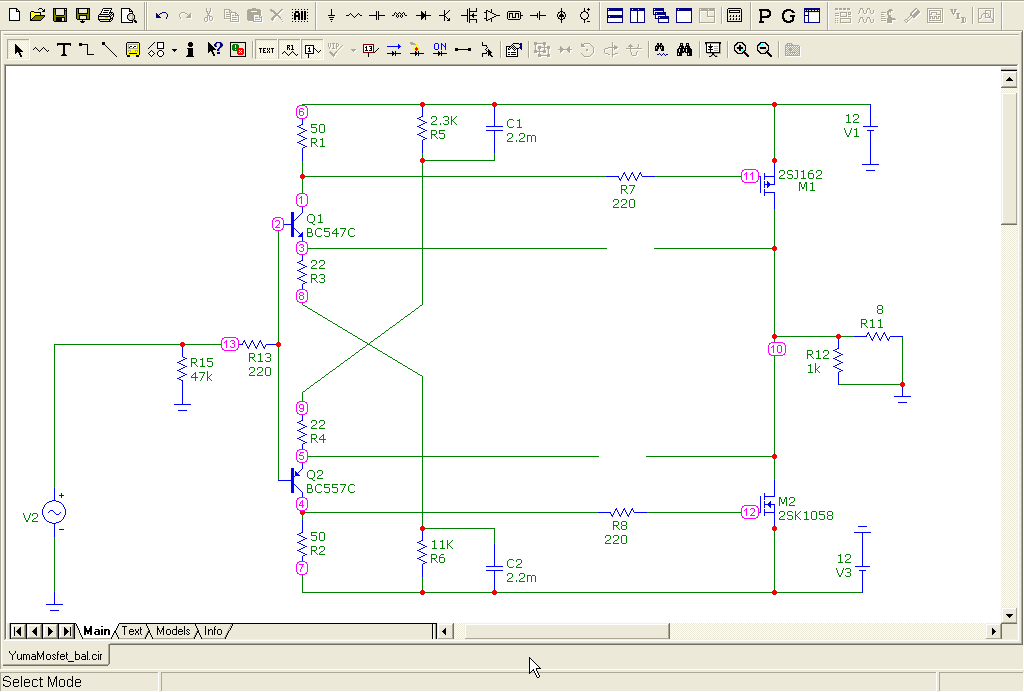Select the NPN transistor component tool

(x=445, y=16)
